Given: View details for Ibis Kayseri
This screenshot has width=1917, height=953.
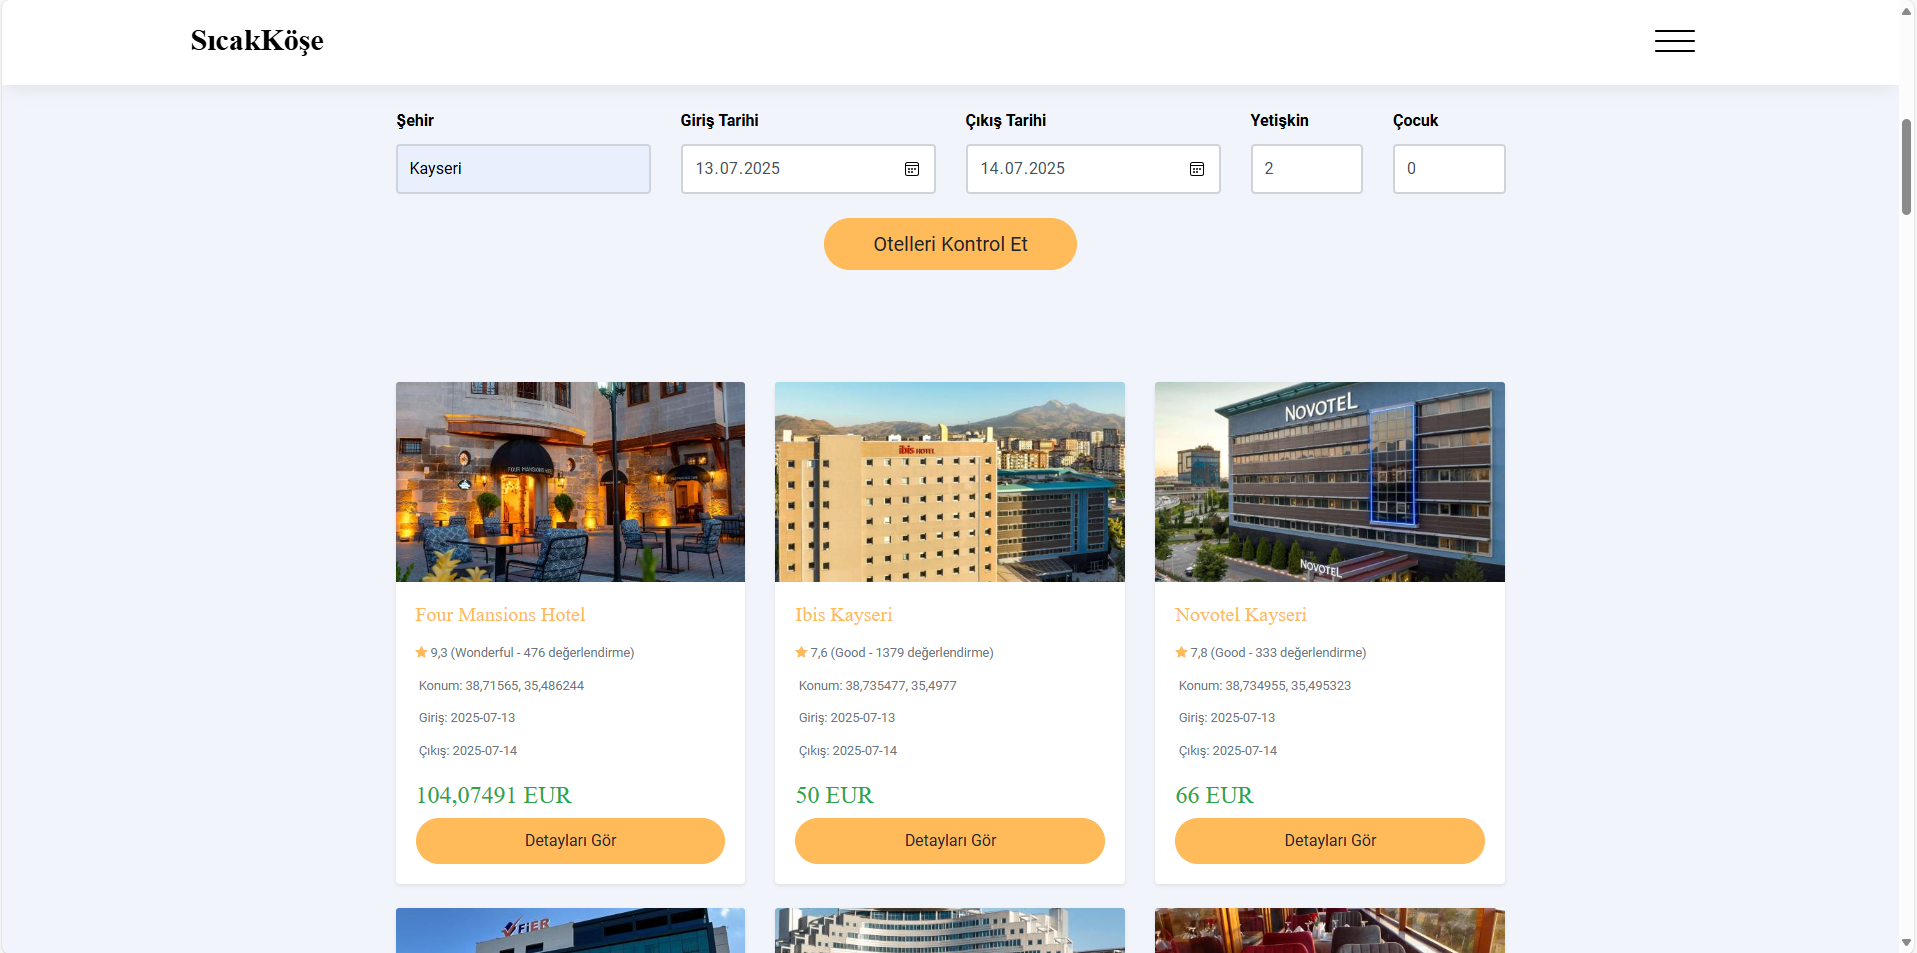Looking at the screenshot, I should coord(950,841).
